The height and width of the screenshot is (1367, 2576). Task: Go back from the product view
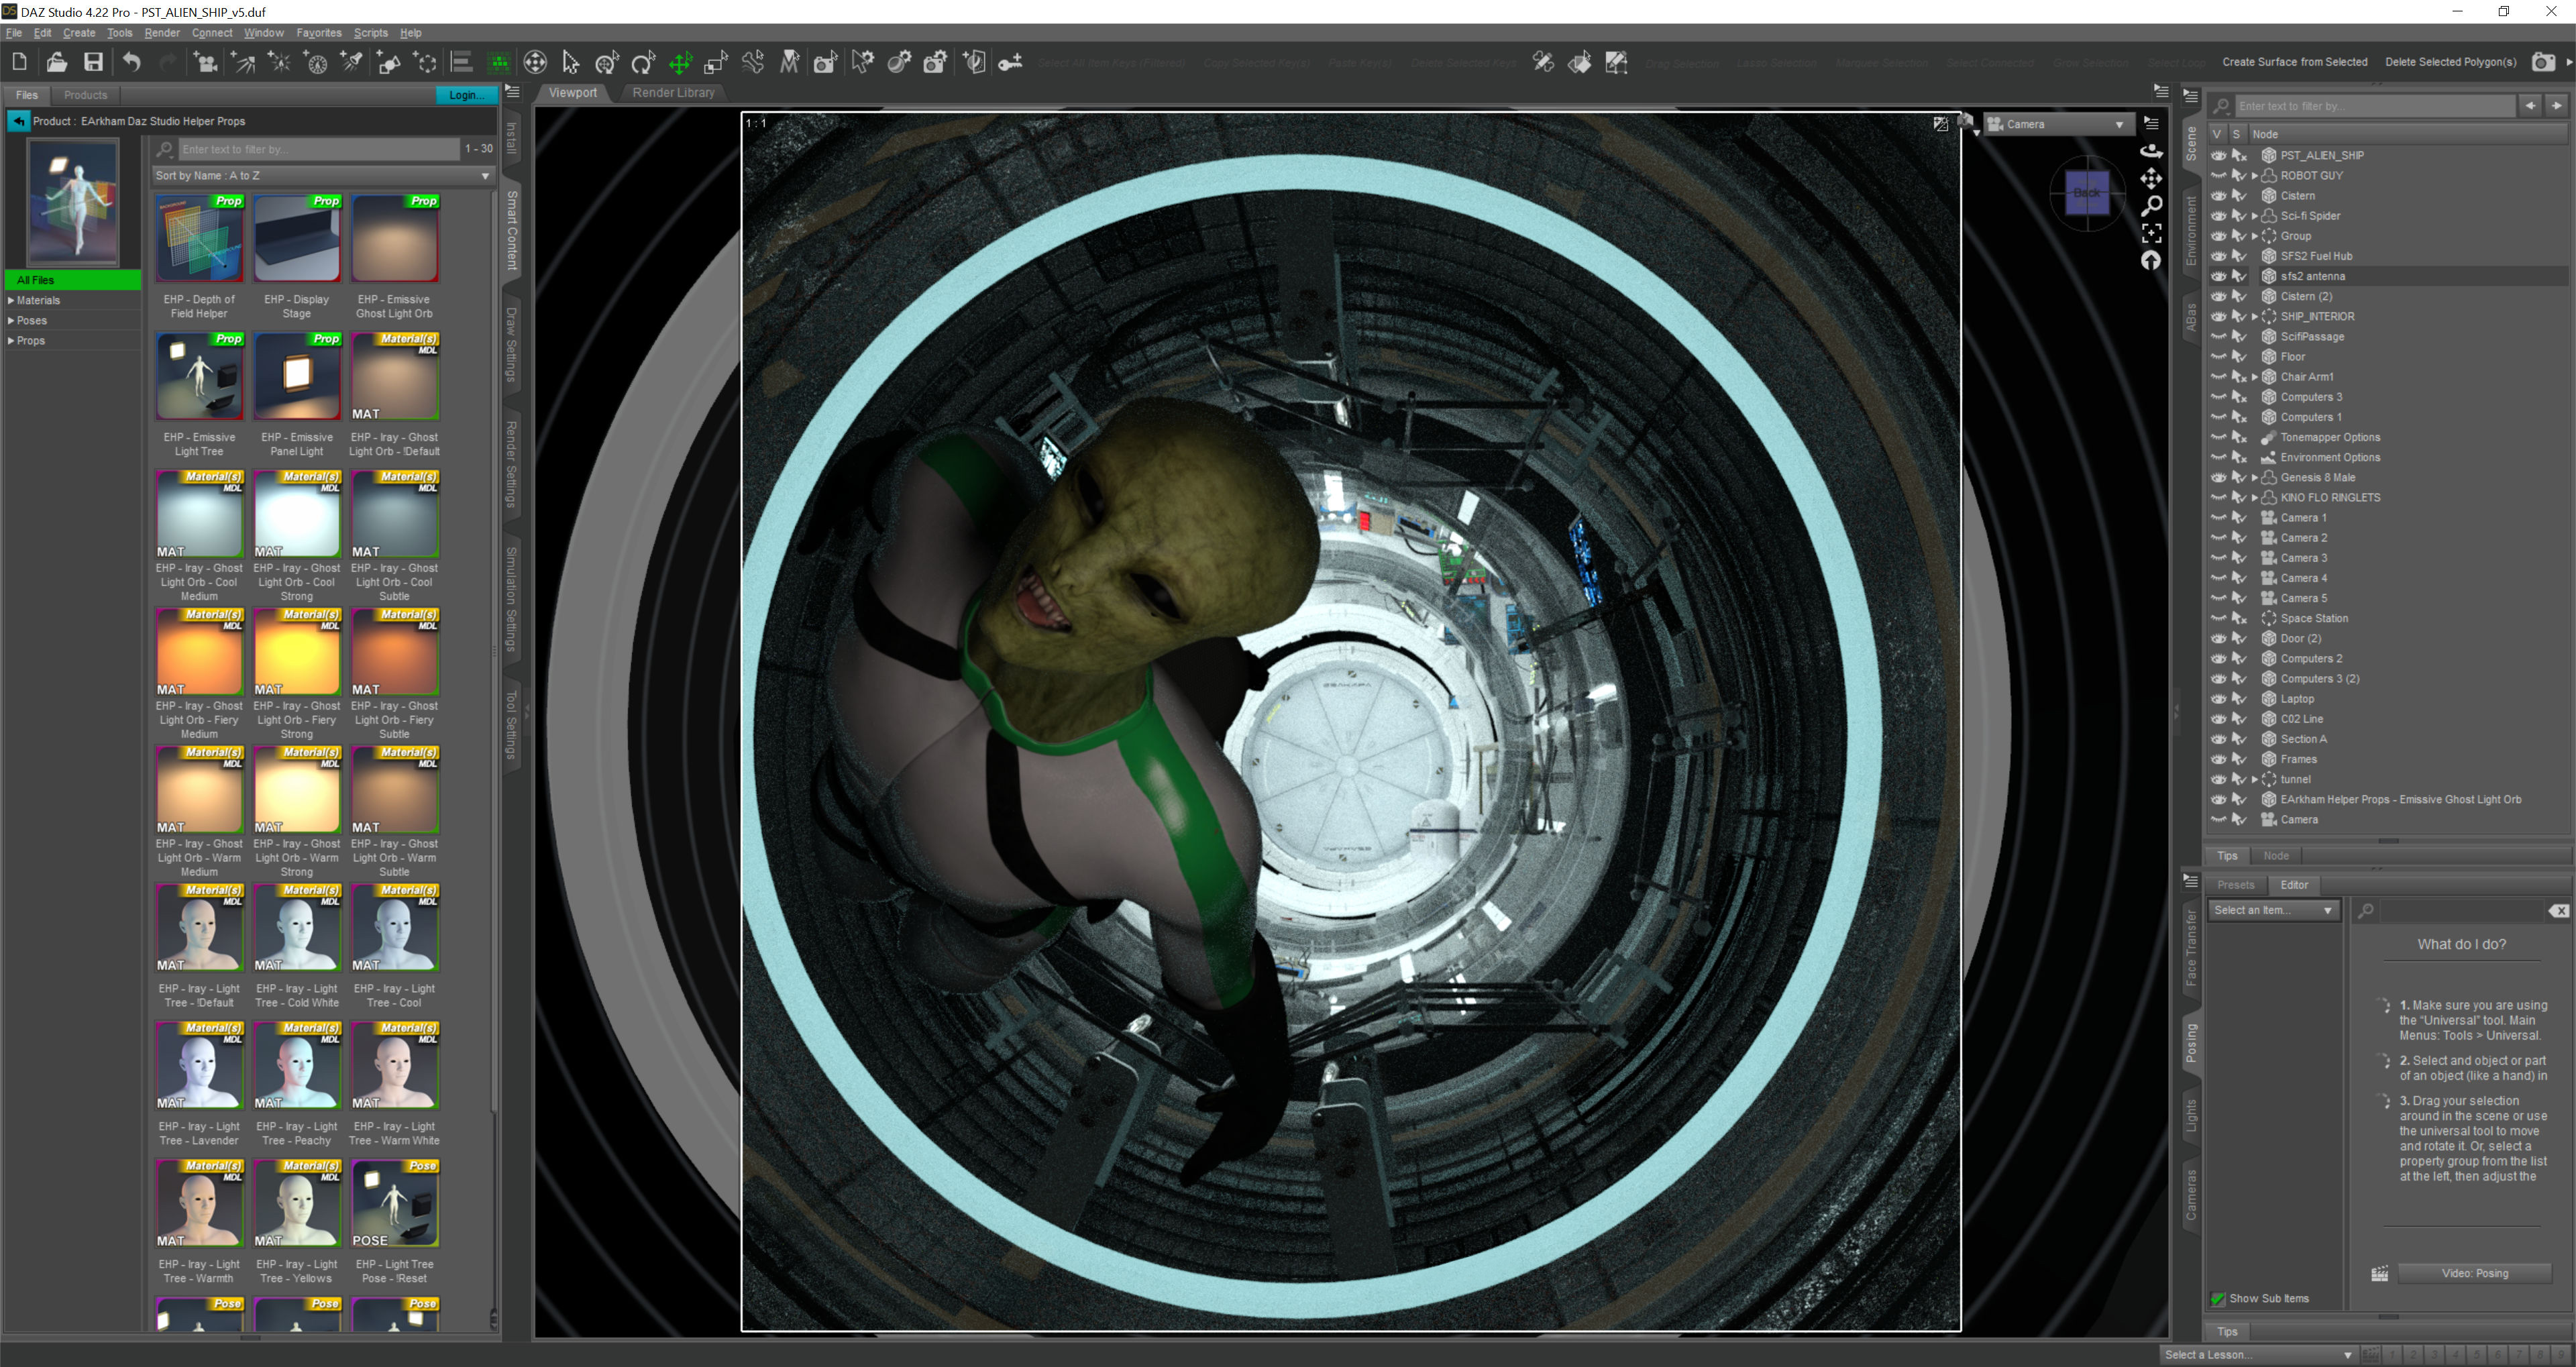(18, 121)
